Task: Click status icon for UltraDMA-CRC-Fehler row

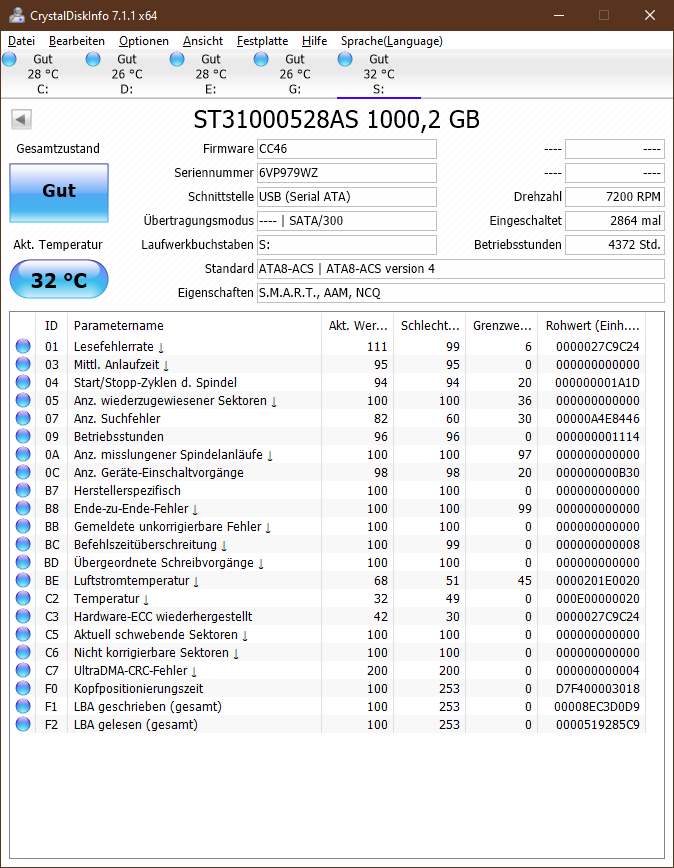Action: click(23, 670)
